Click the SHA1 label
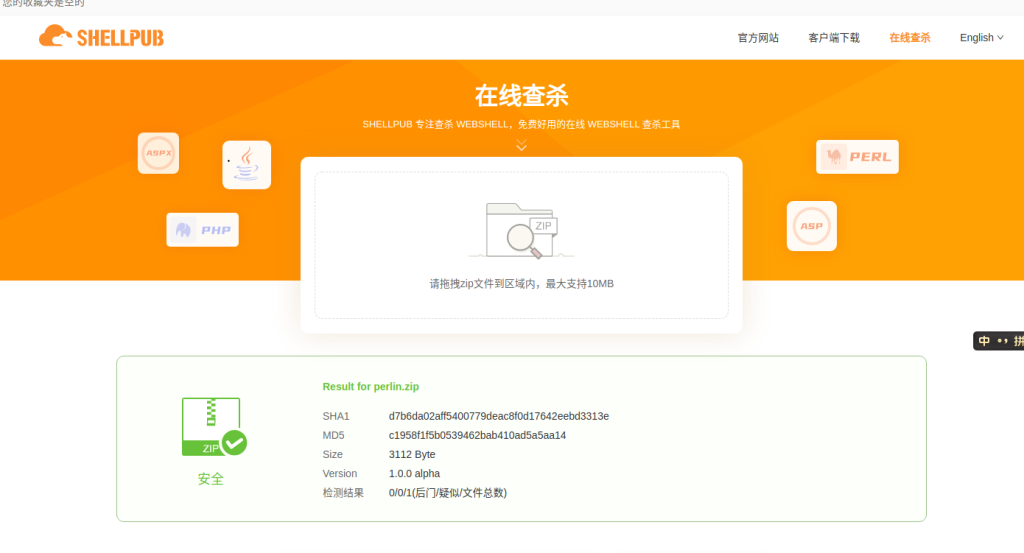Image resolution: width=1024 pixels, height=553 pixels. (x=336, y=416)
